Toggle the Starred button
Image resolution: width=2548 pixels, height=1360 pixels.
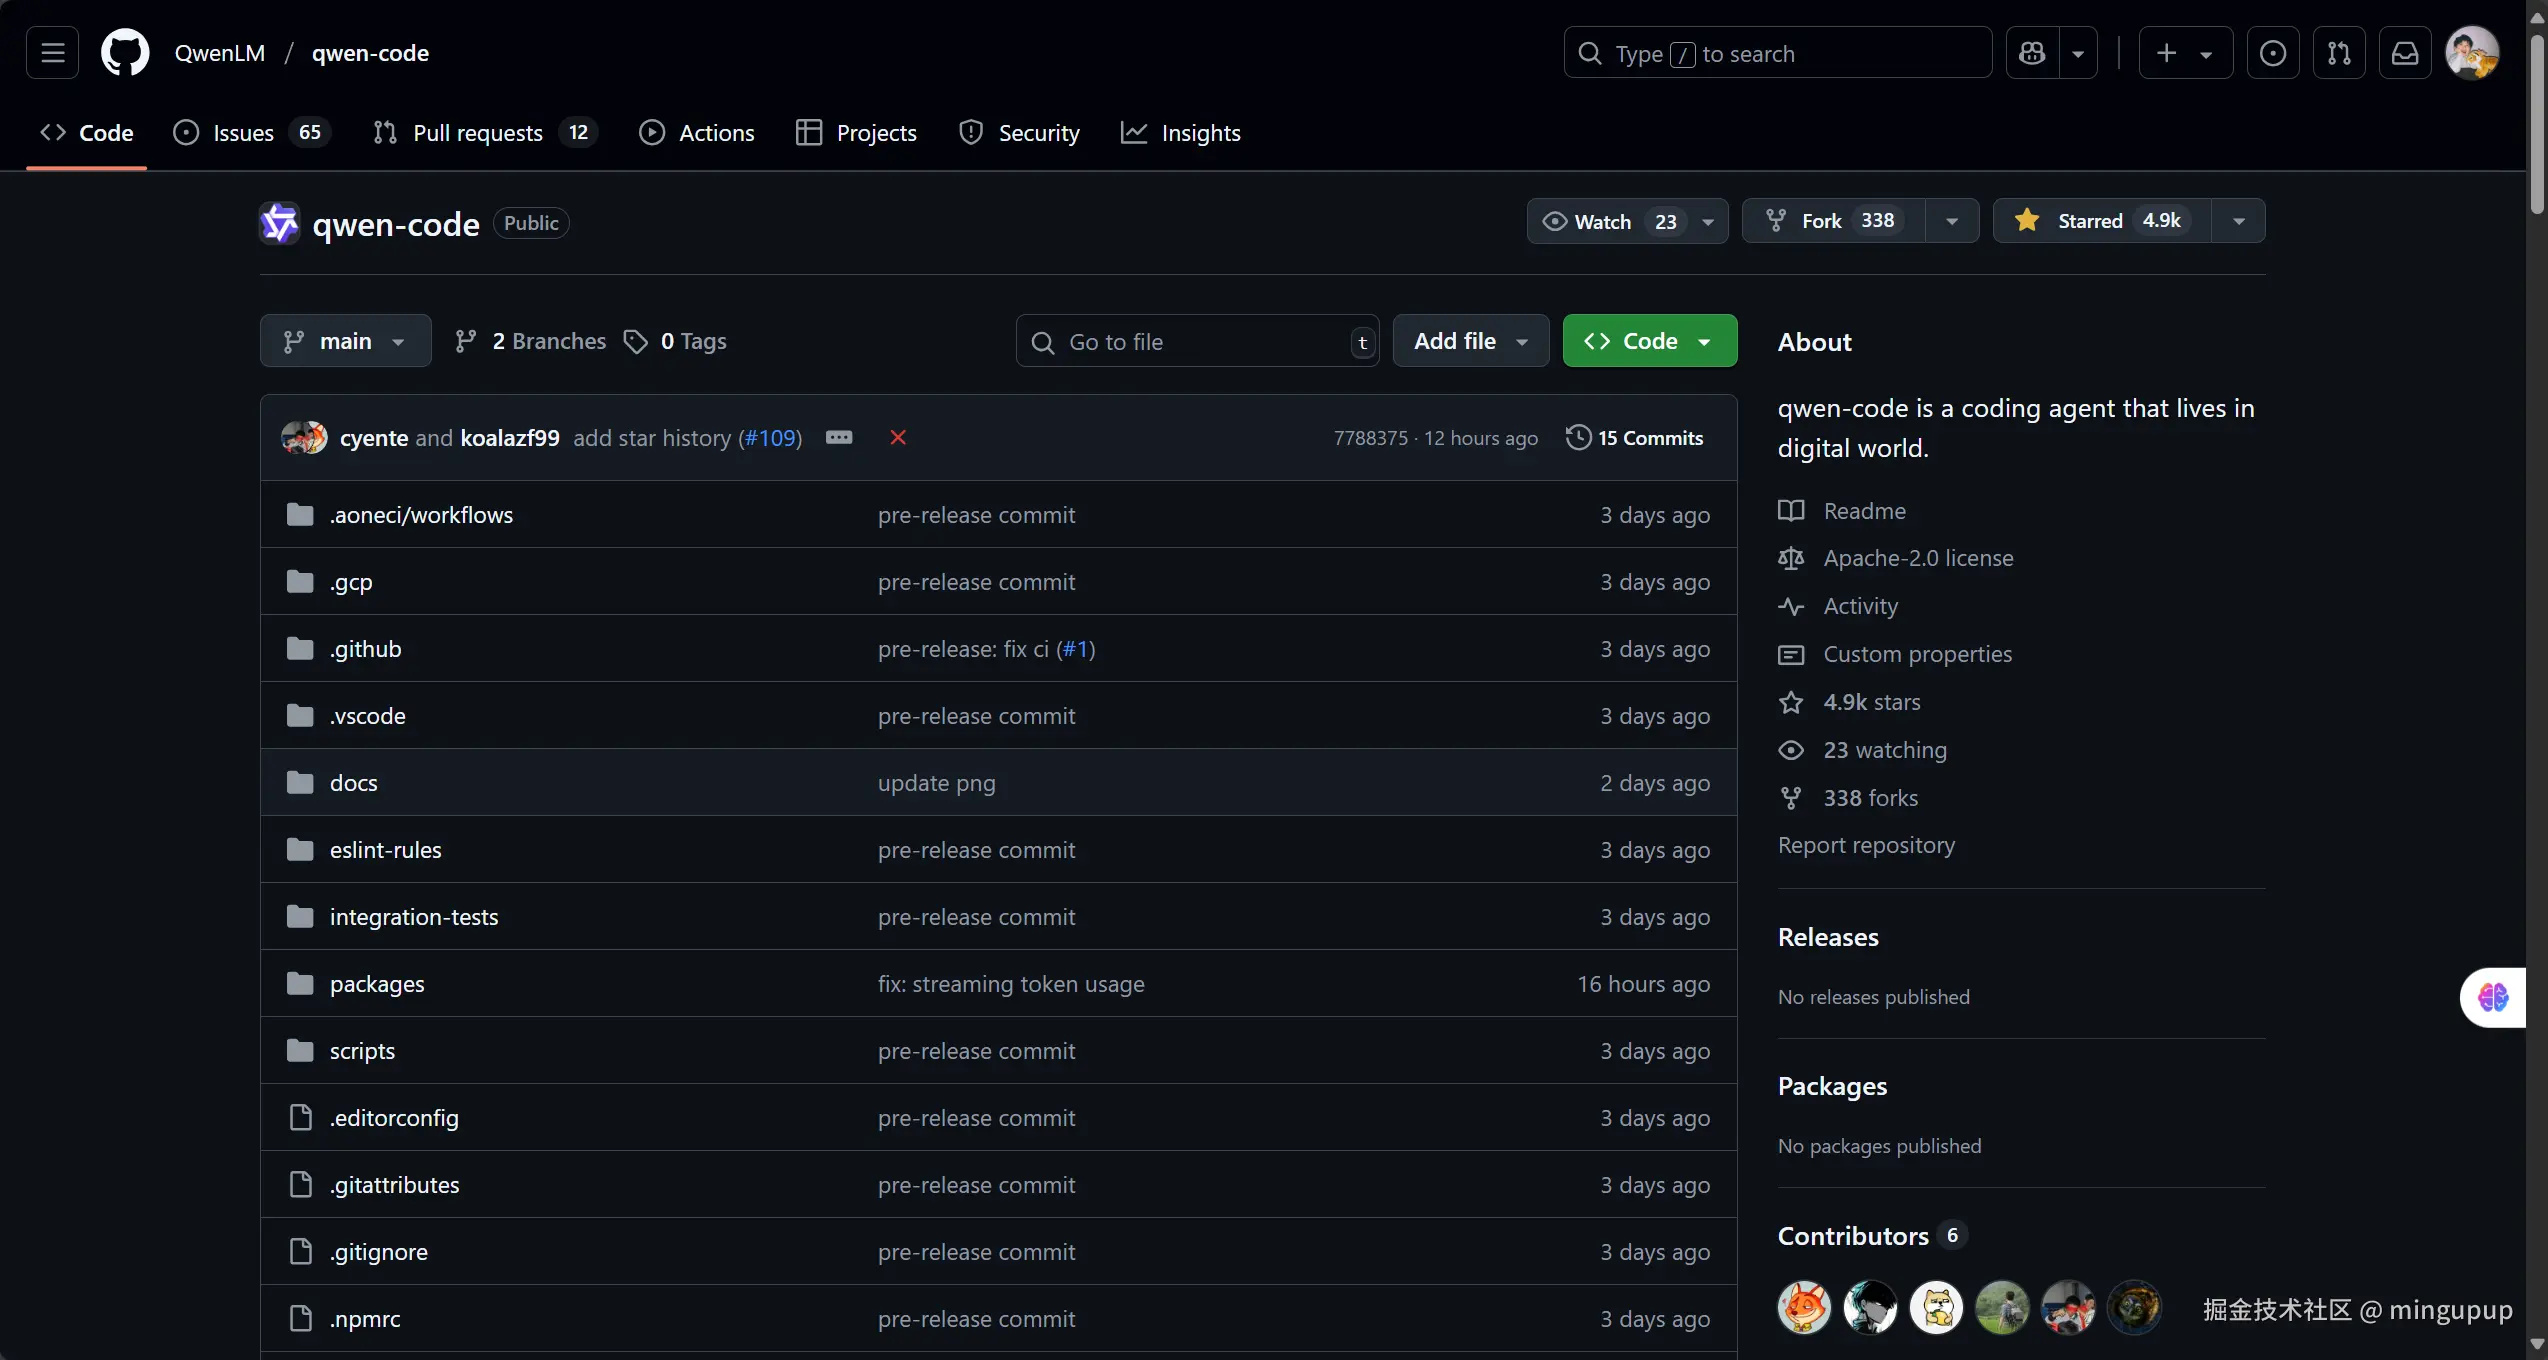coord(2102,221)
